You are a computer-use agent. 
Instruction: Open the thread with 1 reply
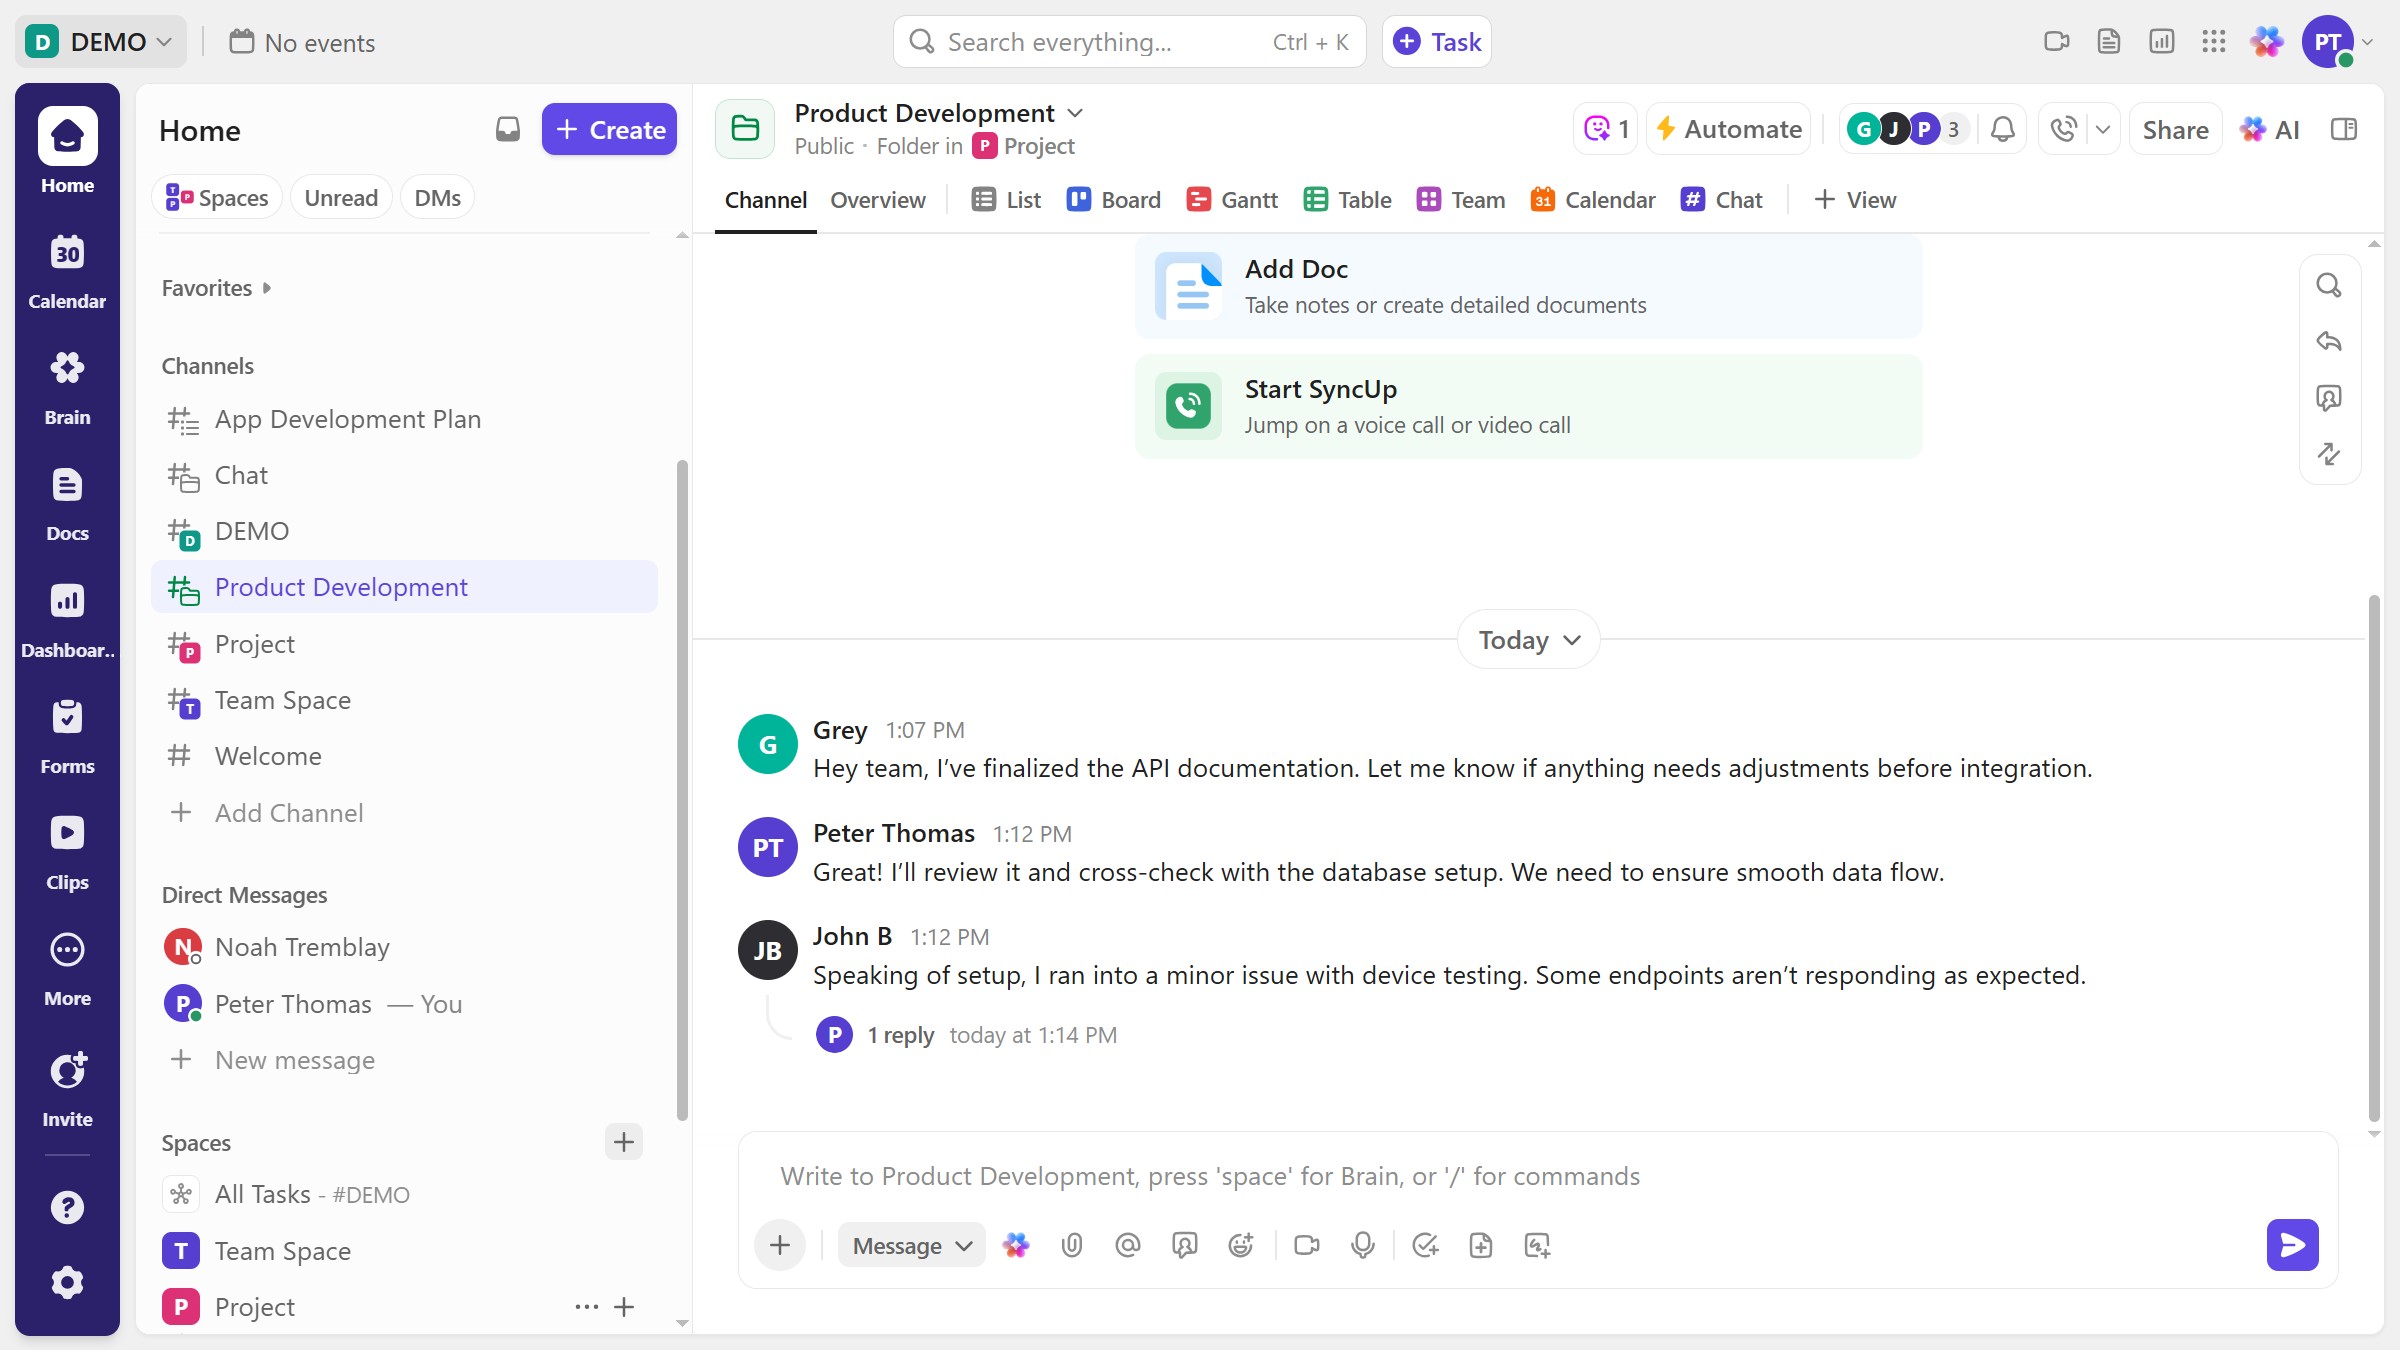click(900, 1034)
